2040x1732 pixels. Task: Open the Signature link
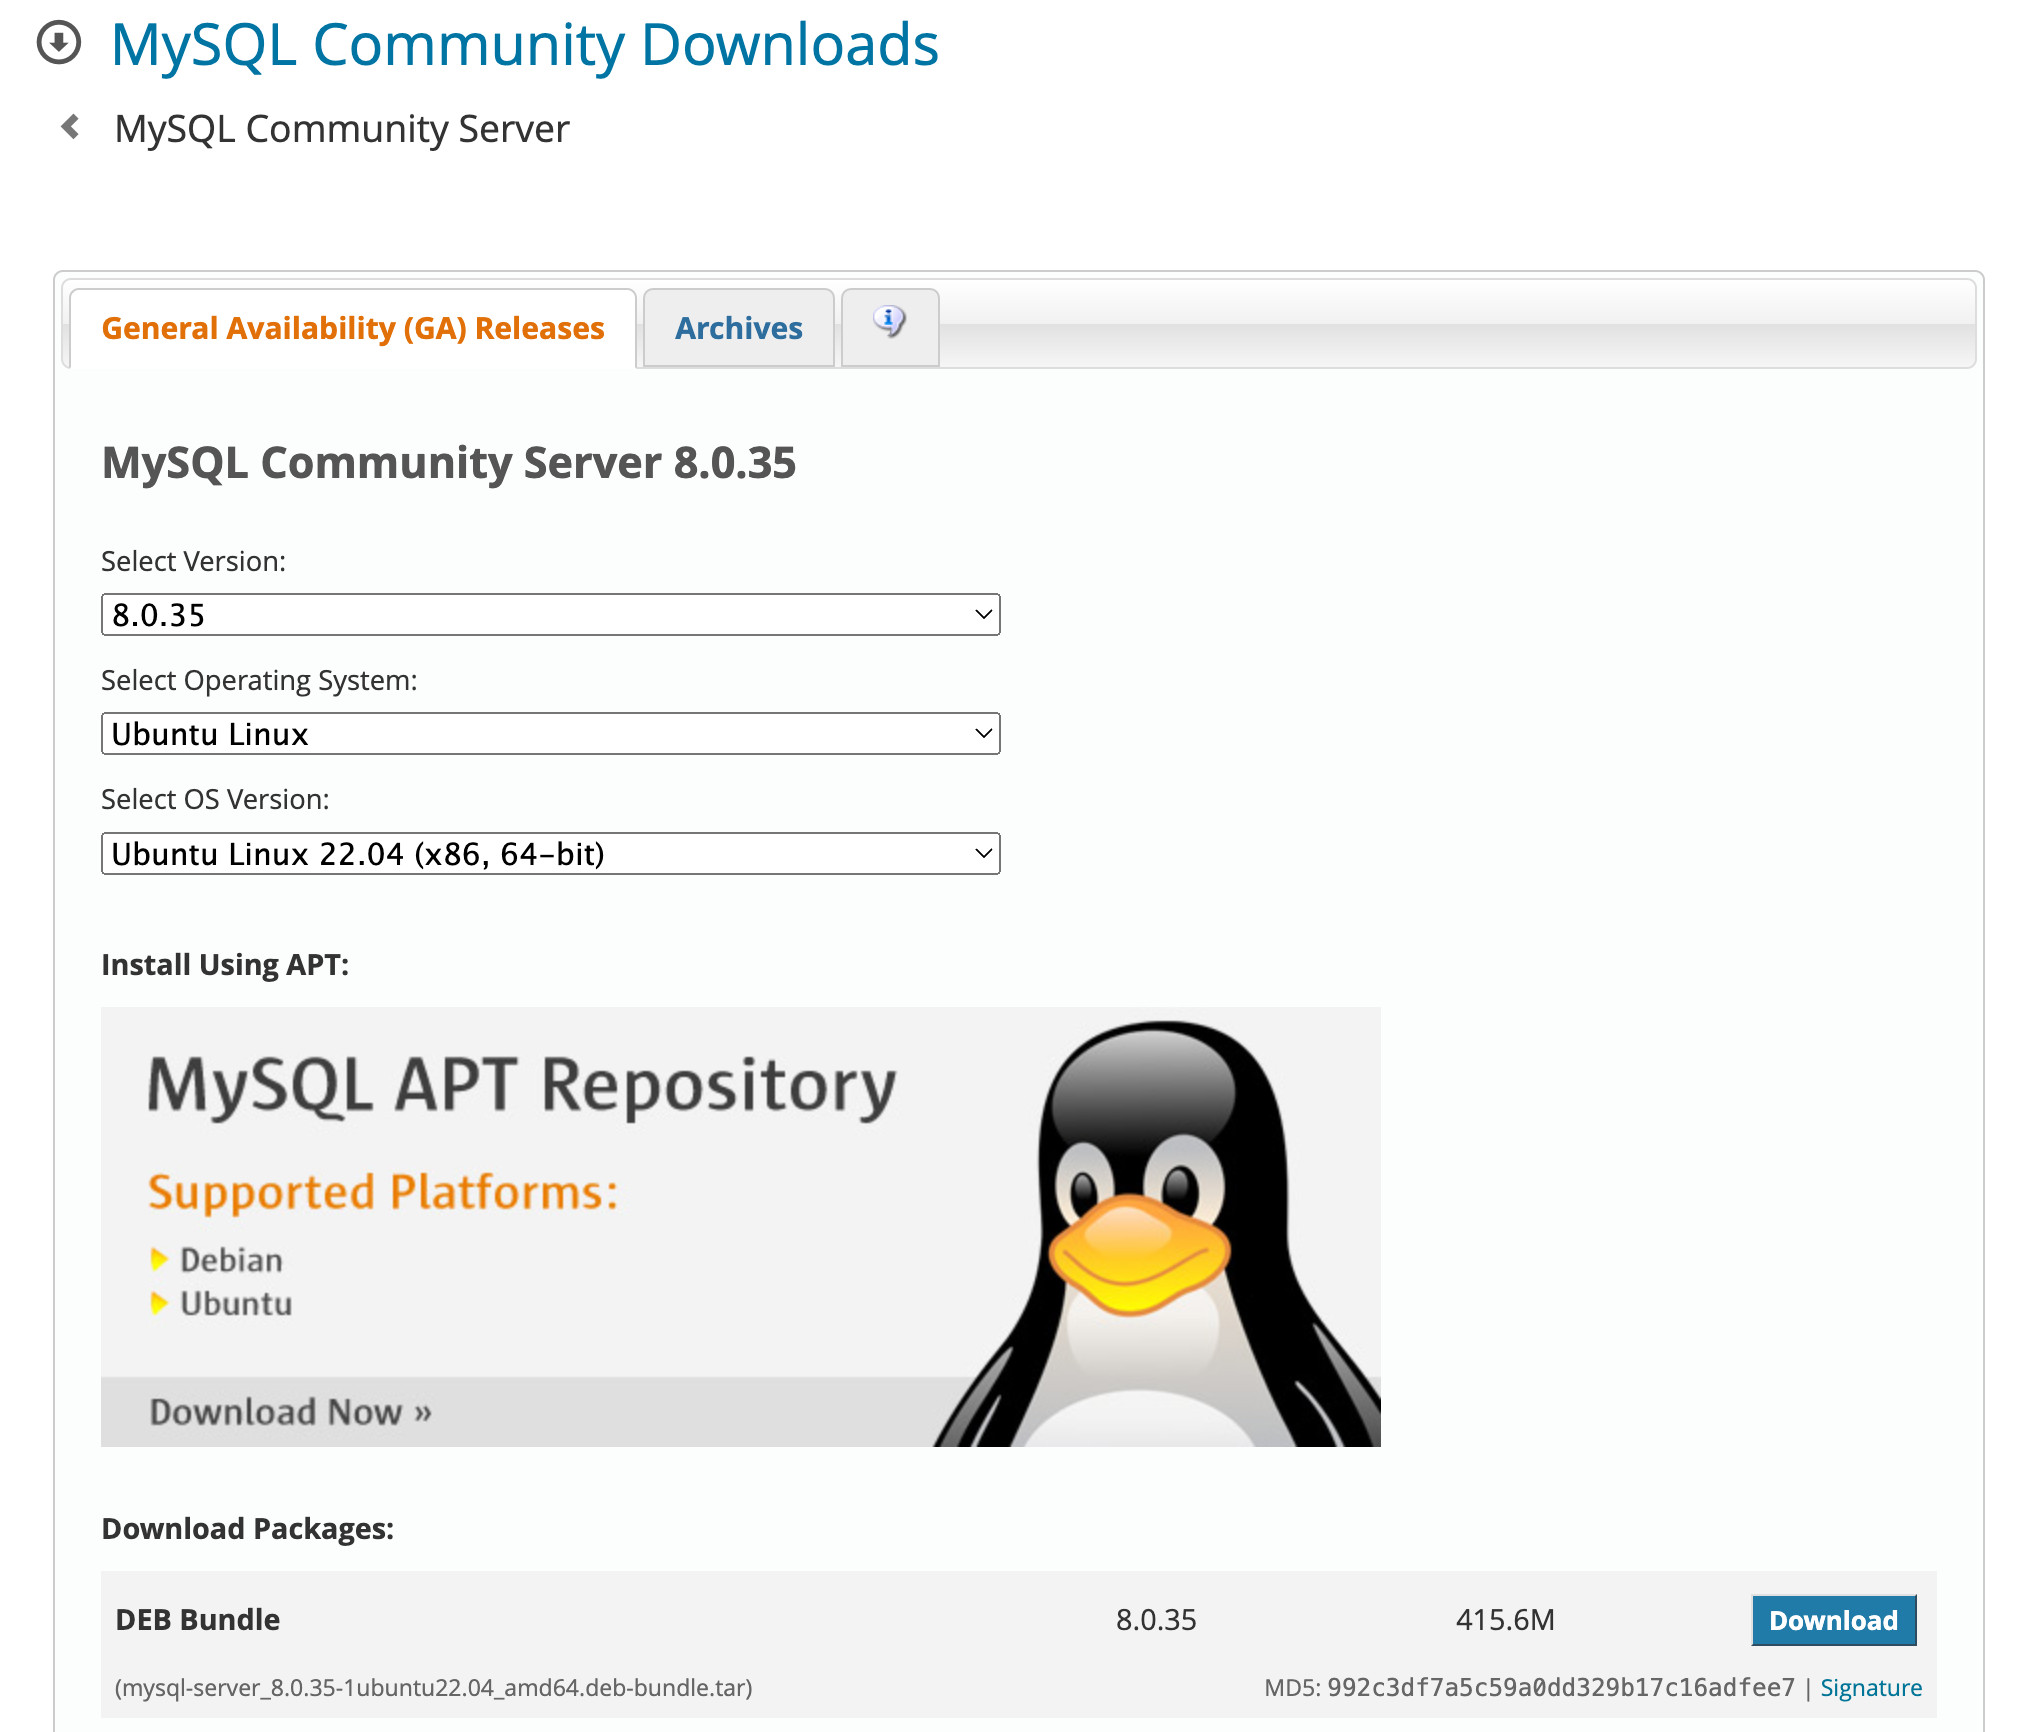tap(1870, 1688)
